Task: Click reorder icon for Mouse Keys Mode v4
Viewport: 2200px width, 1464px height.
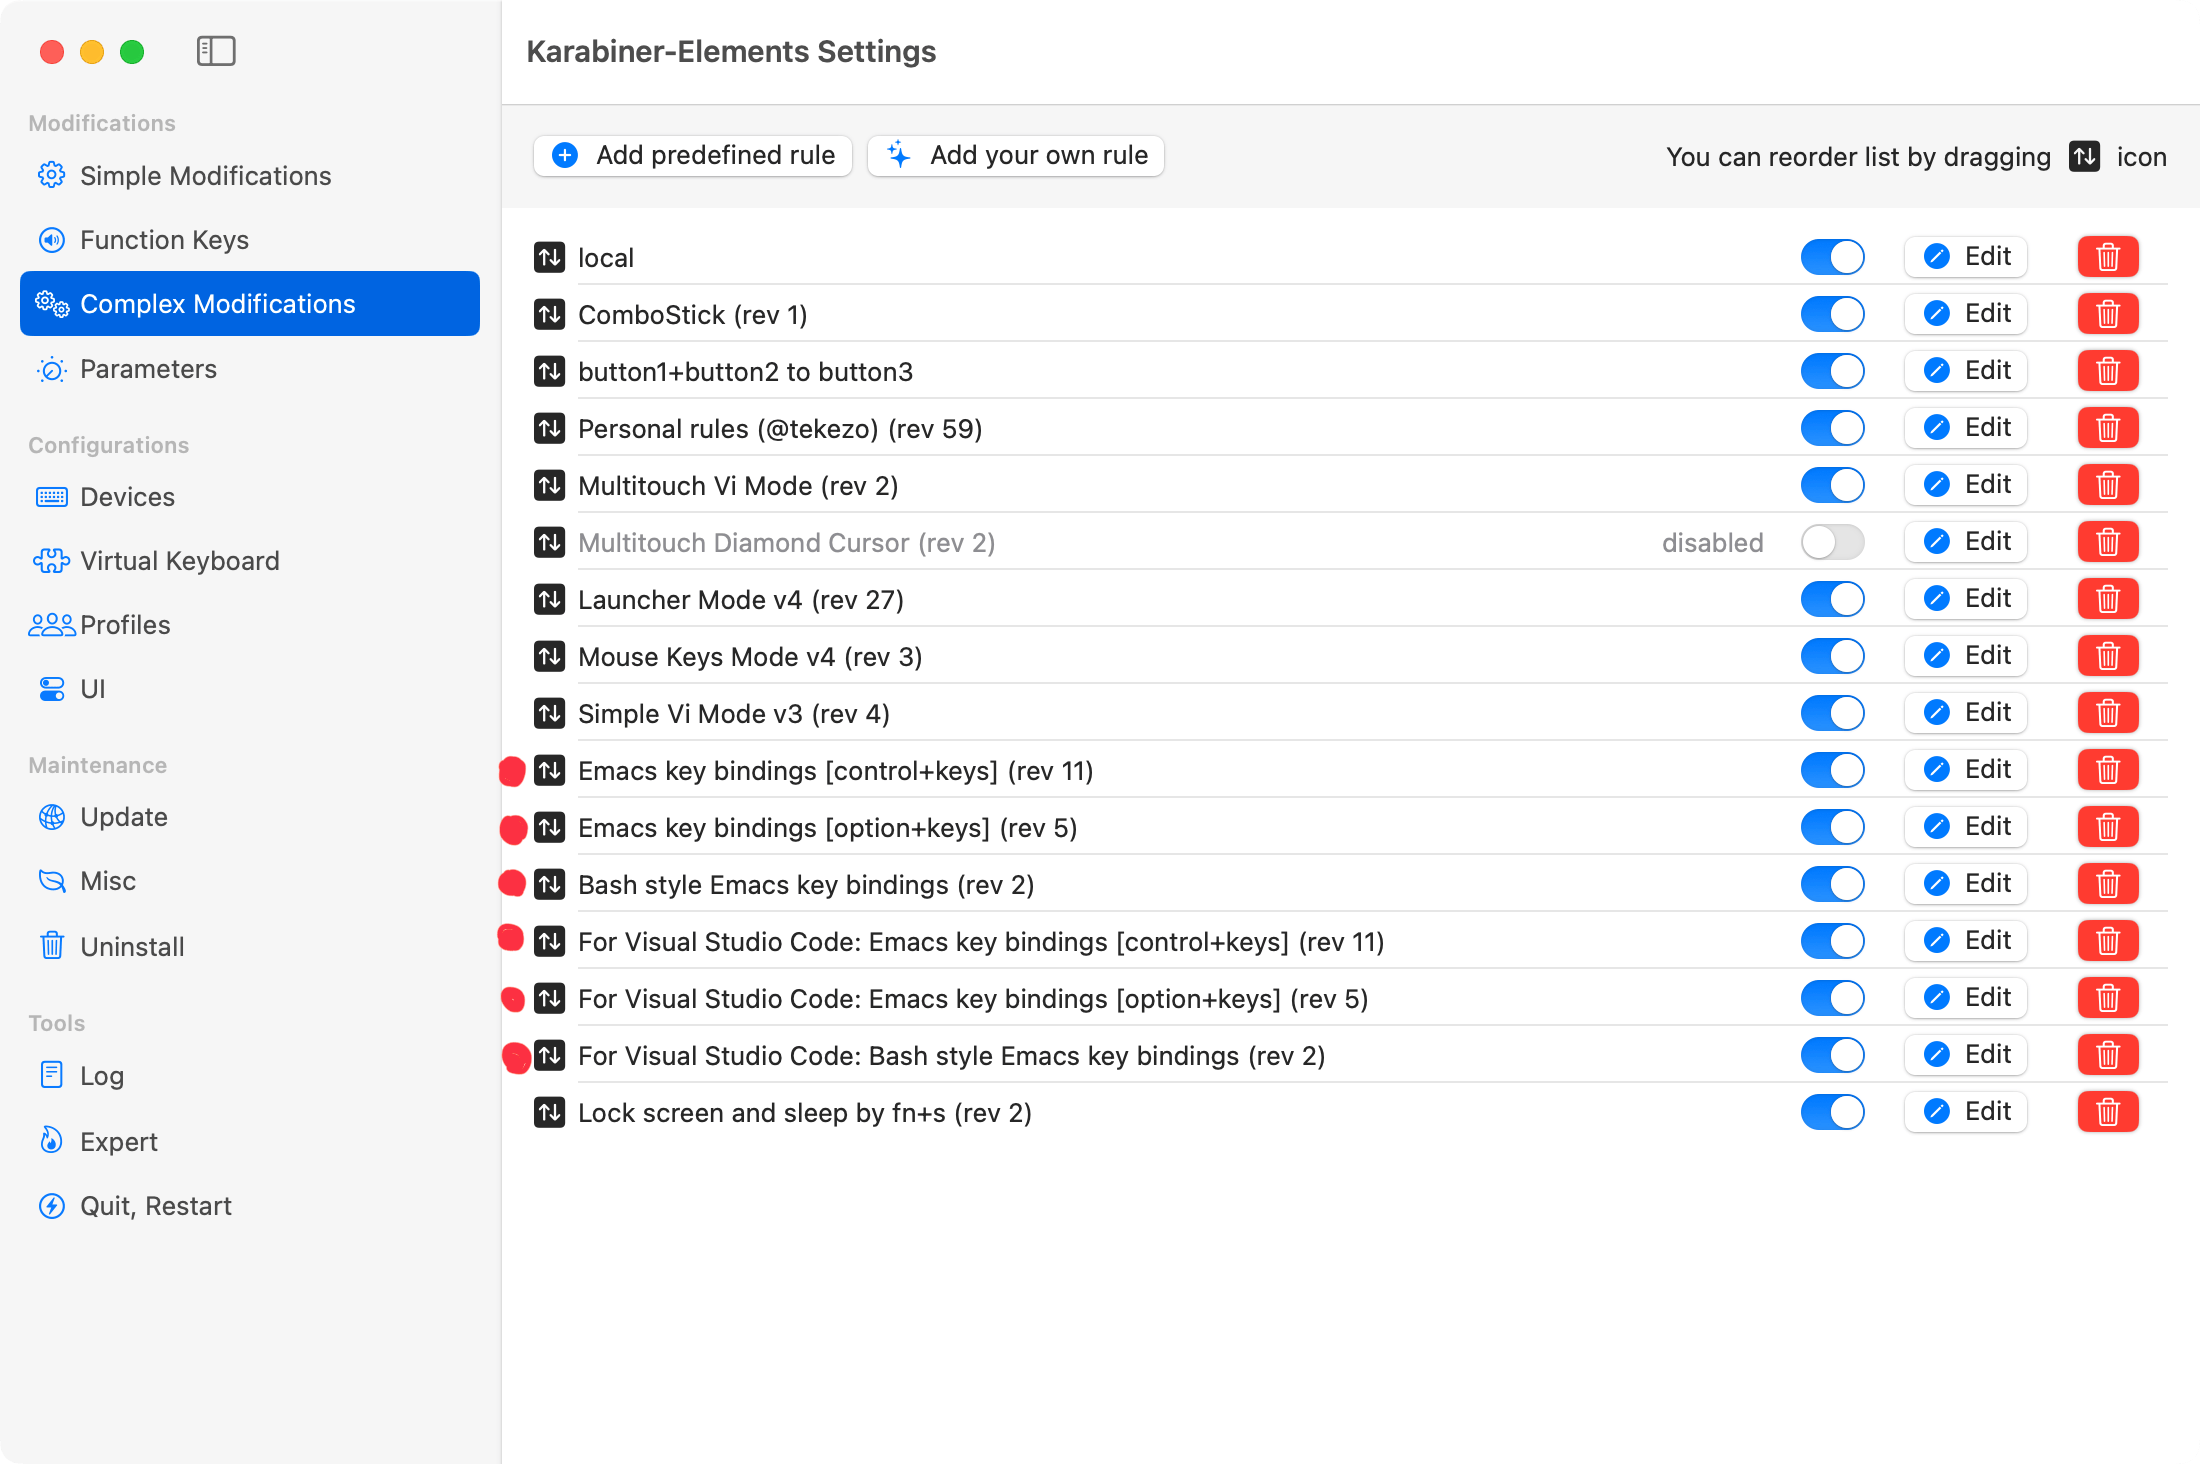Action: click(x=549, y=656)
